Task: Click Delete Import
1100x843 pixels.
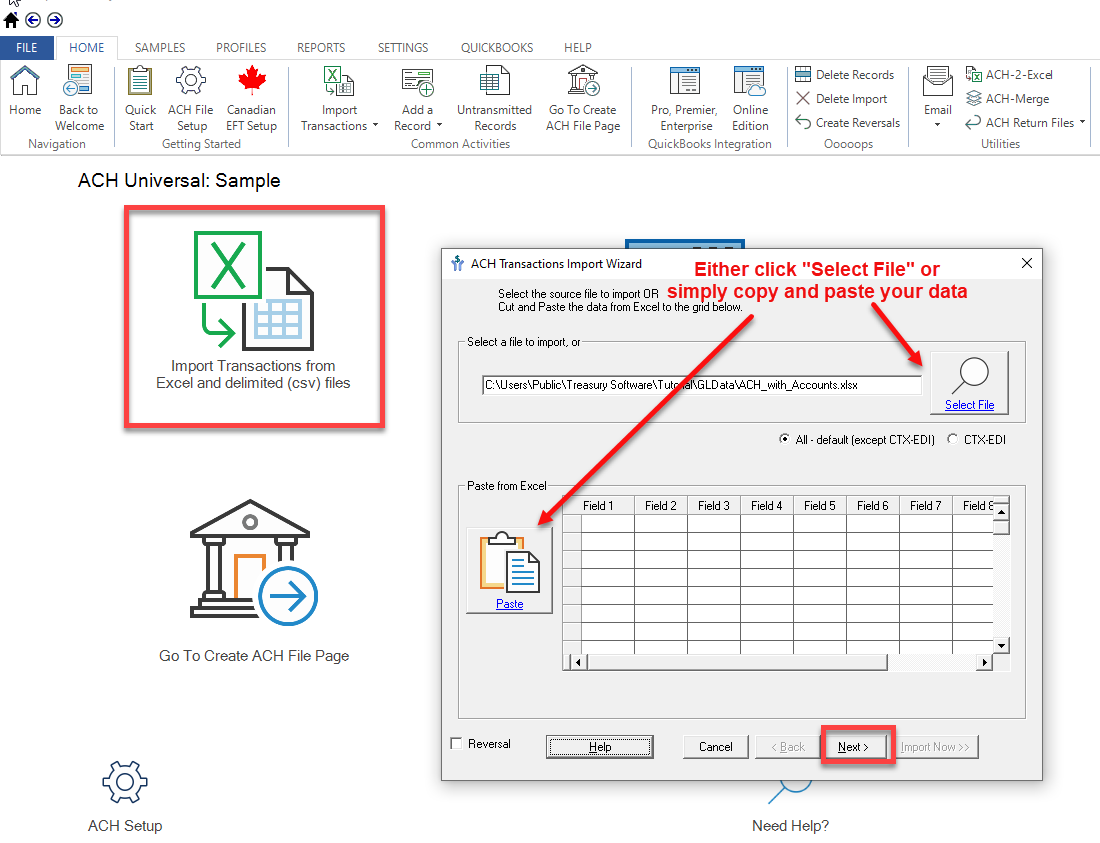Action: point(841,99)
